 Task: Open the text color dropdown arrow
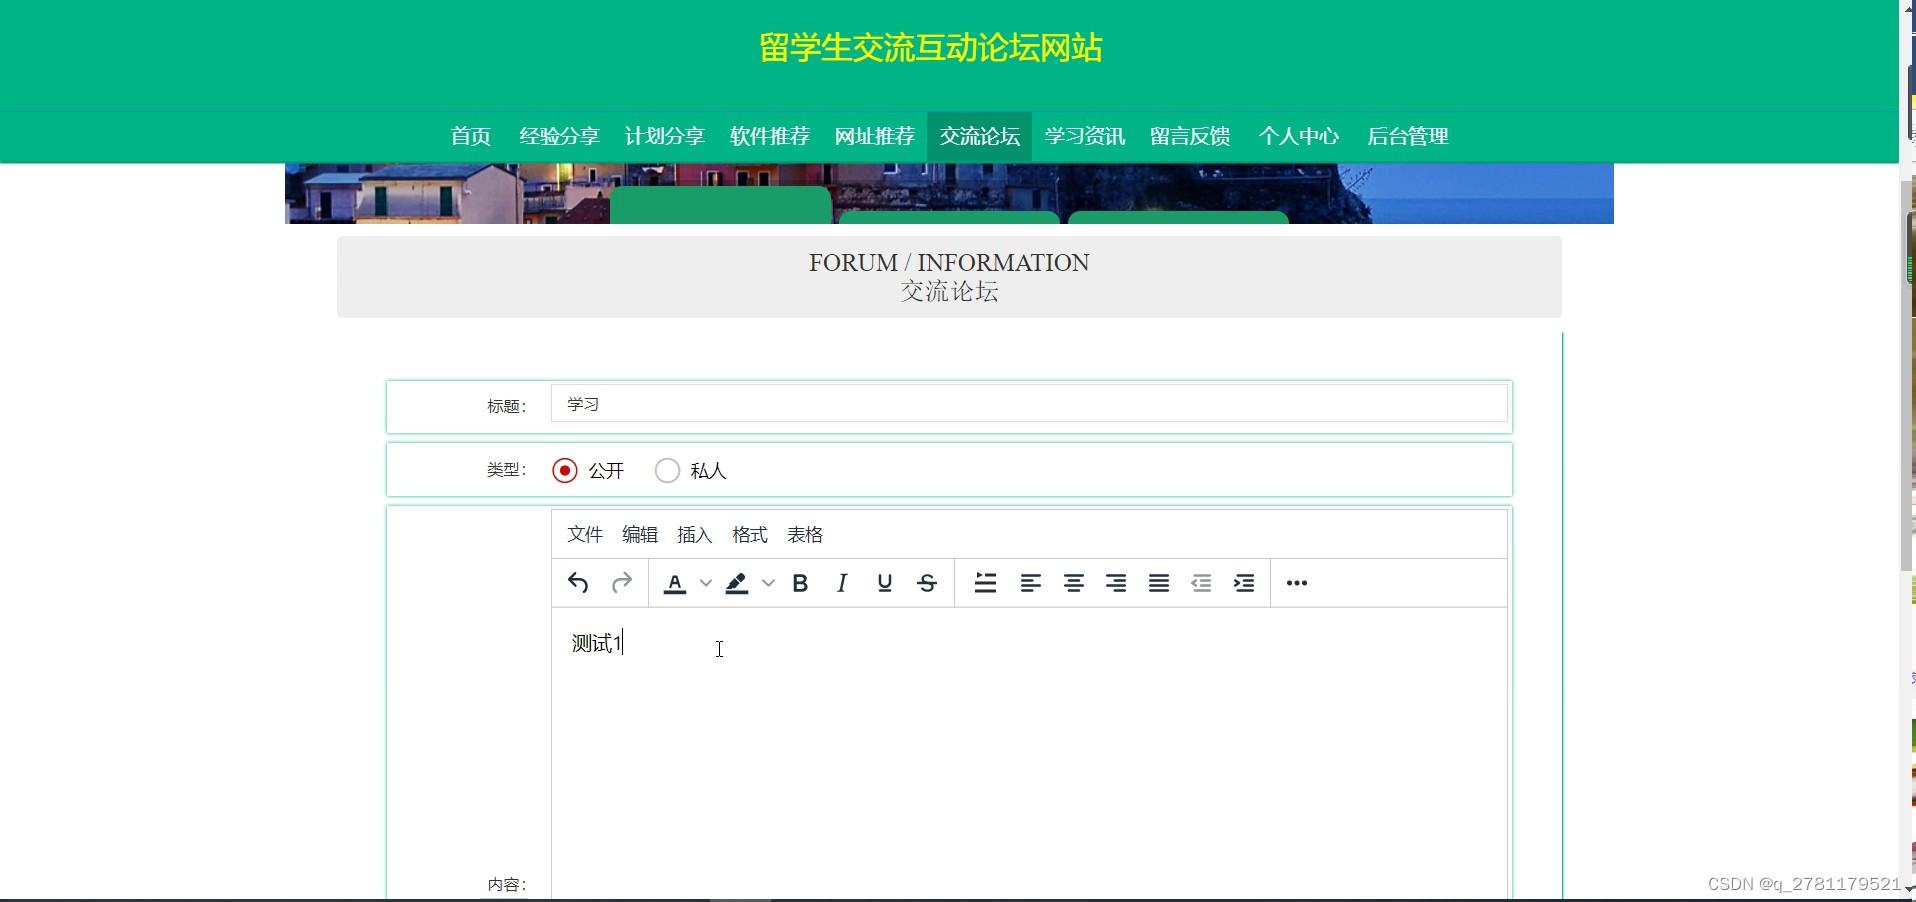coord(707,584)
